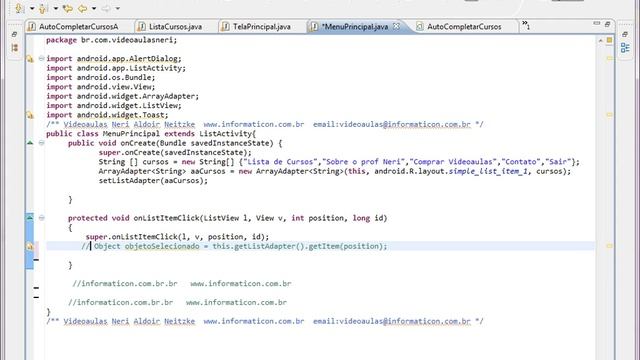
Task: Collapse the imports fold toggle
Action: (x=41, y=58)
